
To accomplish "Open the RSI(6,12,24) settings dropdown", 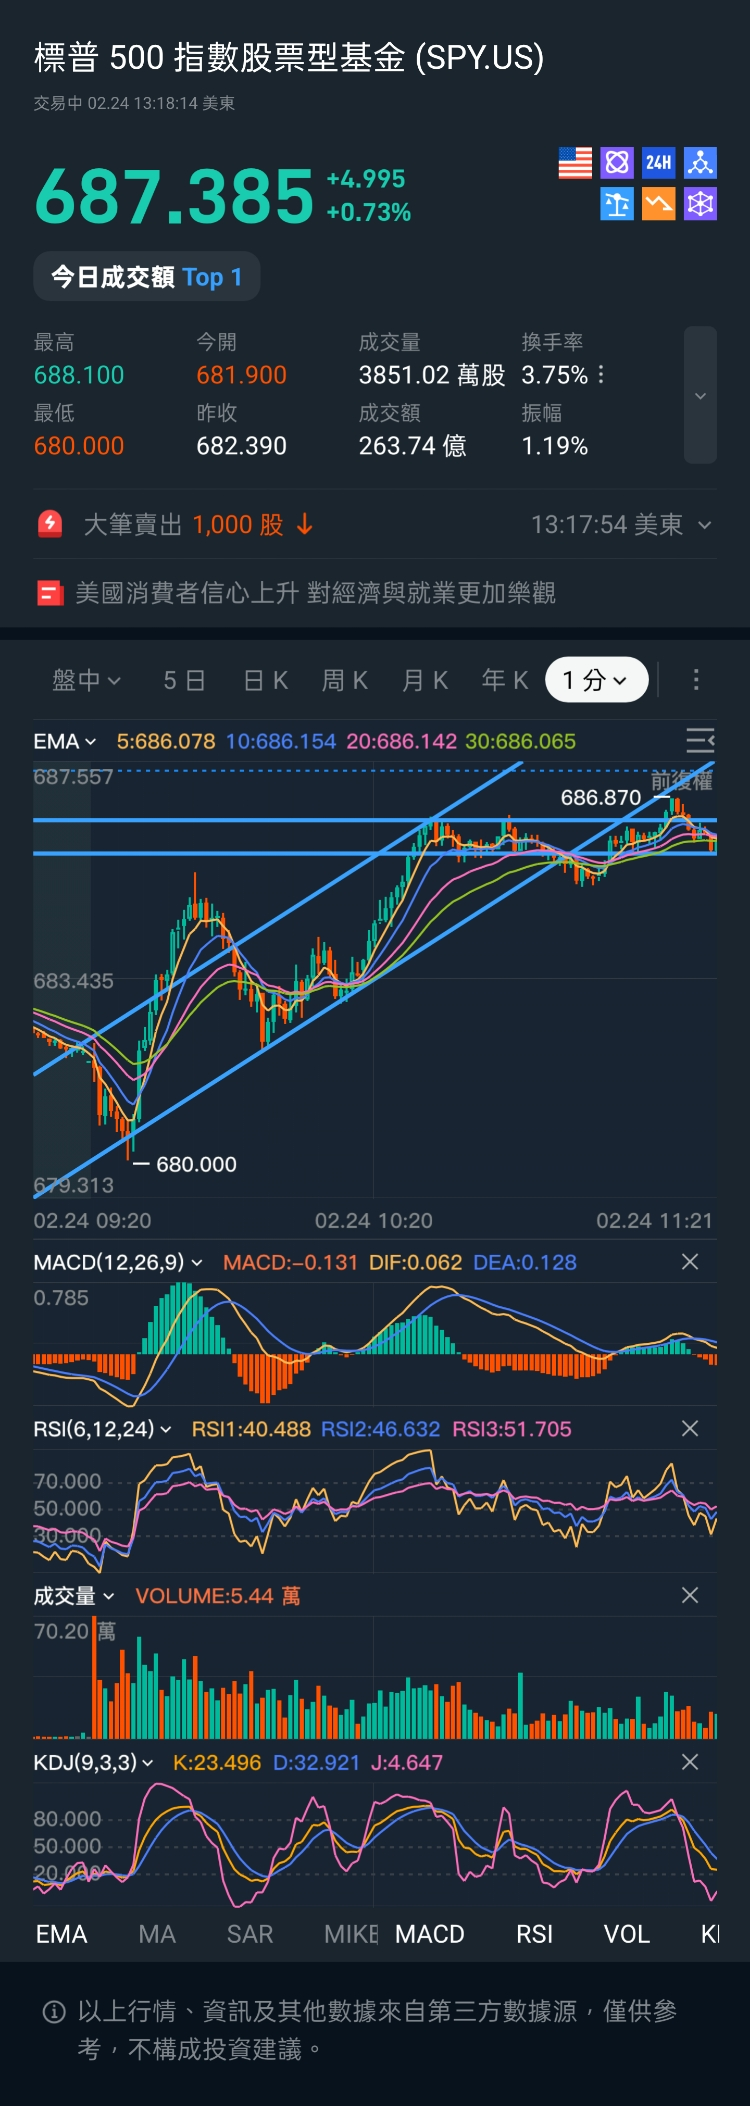I will coord(102,1429).
